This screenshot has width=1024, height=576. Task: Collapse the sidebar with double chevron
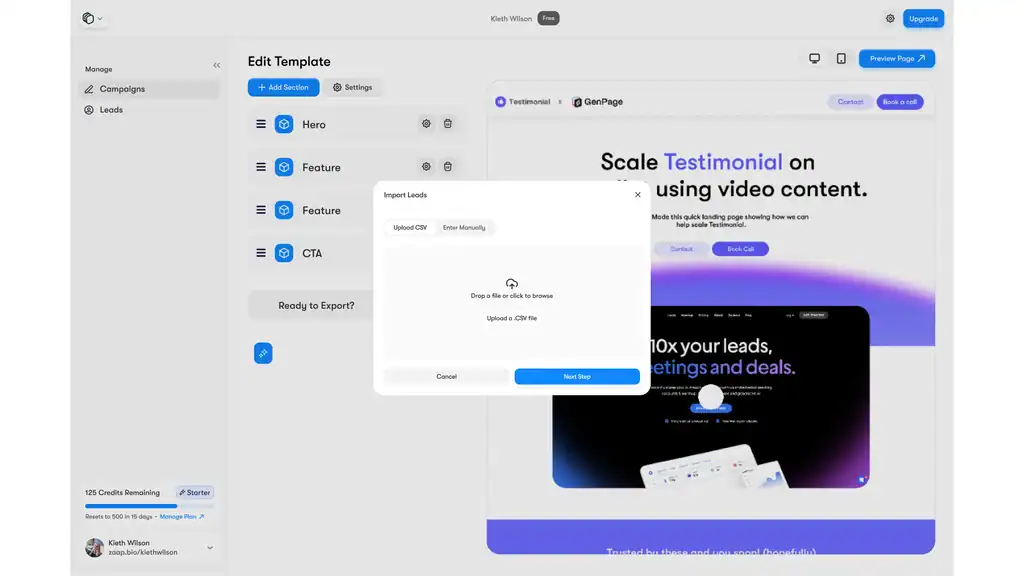(217, 65)
